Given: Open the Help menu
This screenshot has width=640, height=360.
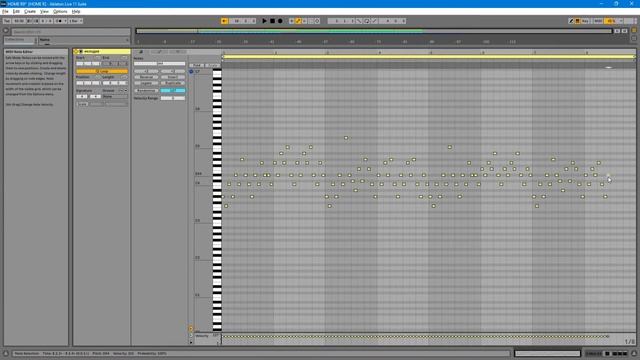Looking at the screenshot, I should coord(76,11).
